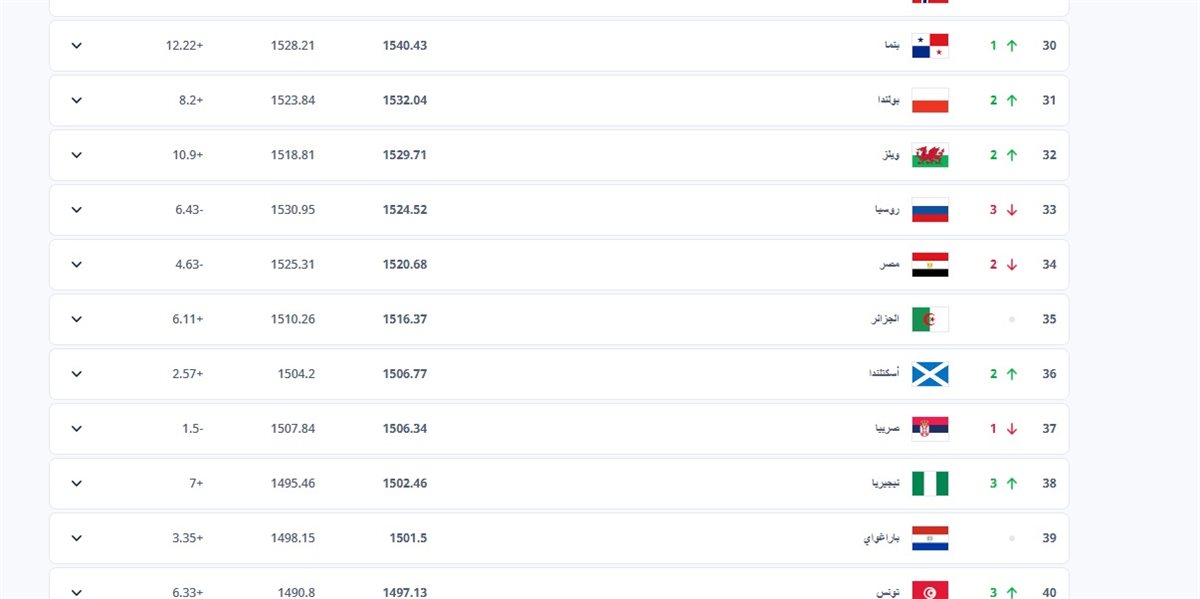Click the team name الجزائر
This screenshot has height=599, width=1200.
pyautogui.click(x=885, y=319)
